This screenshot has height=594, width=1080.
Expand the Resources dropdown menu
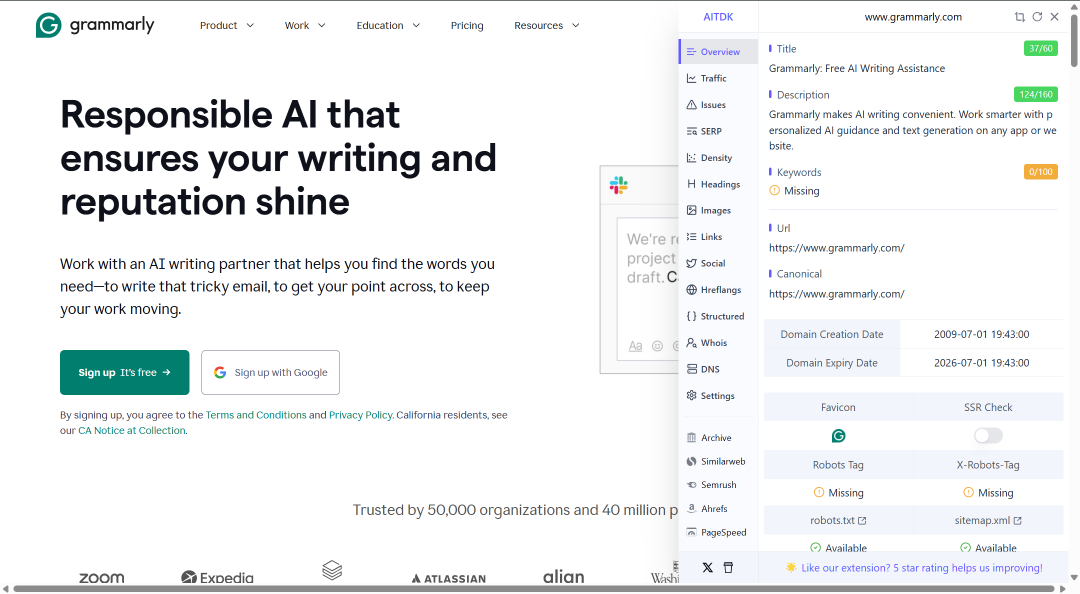[547, 25]
